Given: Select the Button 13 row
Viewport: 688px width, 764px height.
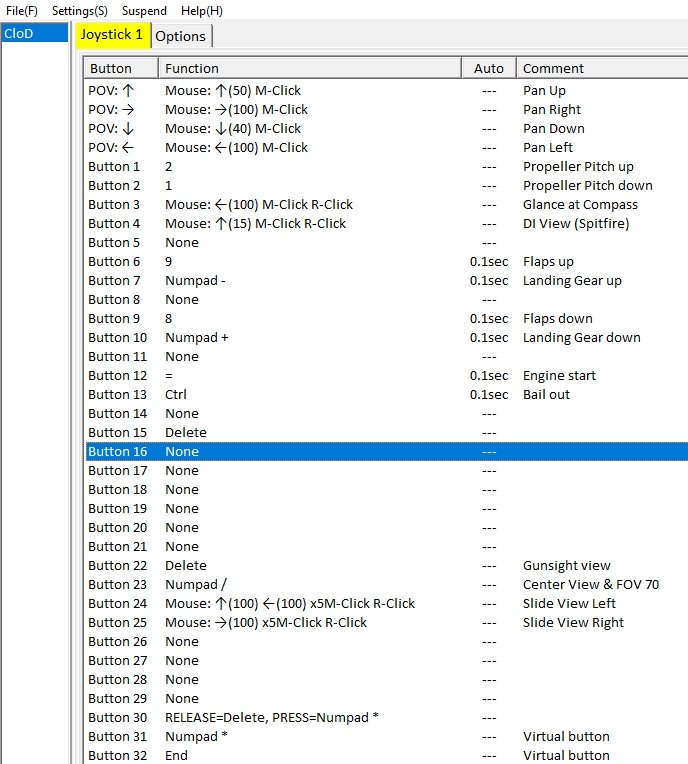Looking at the screenshot, I should [x=387, y=395].
